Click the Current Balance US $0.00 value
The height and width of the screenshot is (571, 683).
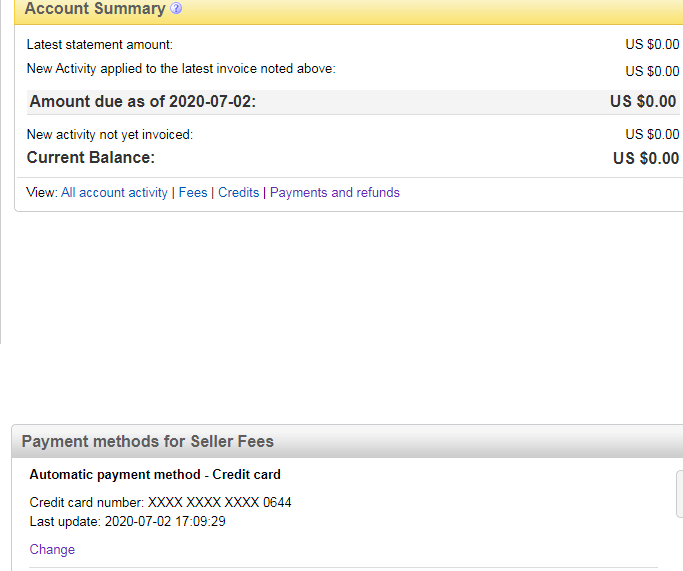645,158
